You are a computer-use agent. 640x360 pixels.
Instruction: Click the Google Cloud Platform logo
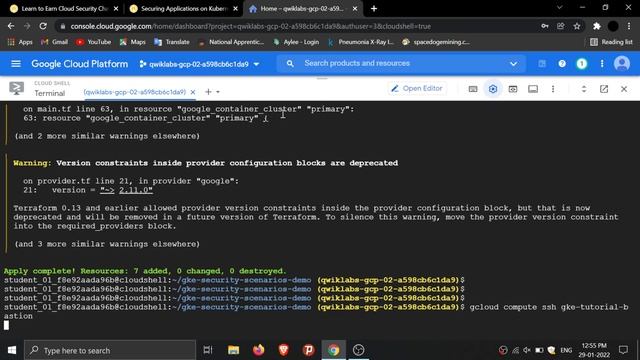(80, 64)
